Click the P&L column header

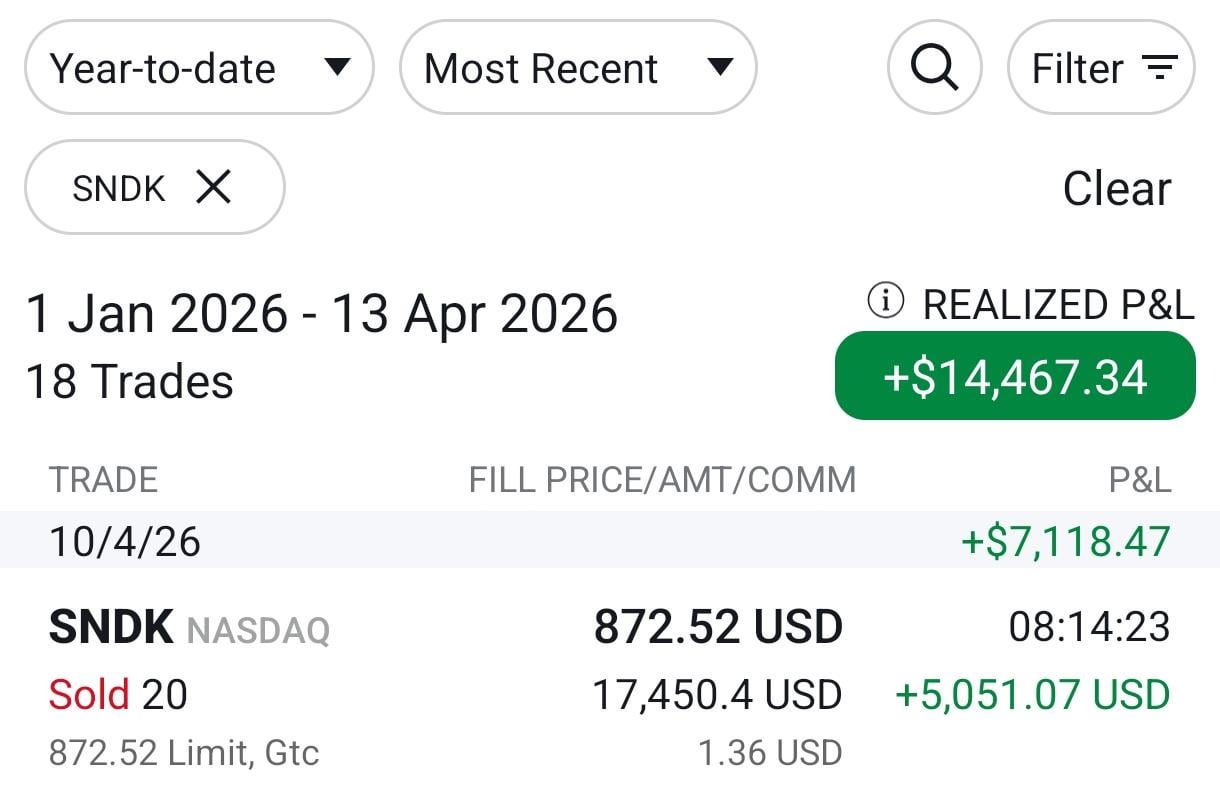tap(1139, 480)
